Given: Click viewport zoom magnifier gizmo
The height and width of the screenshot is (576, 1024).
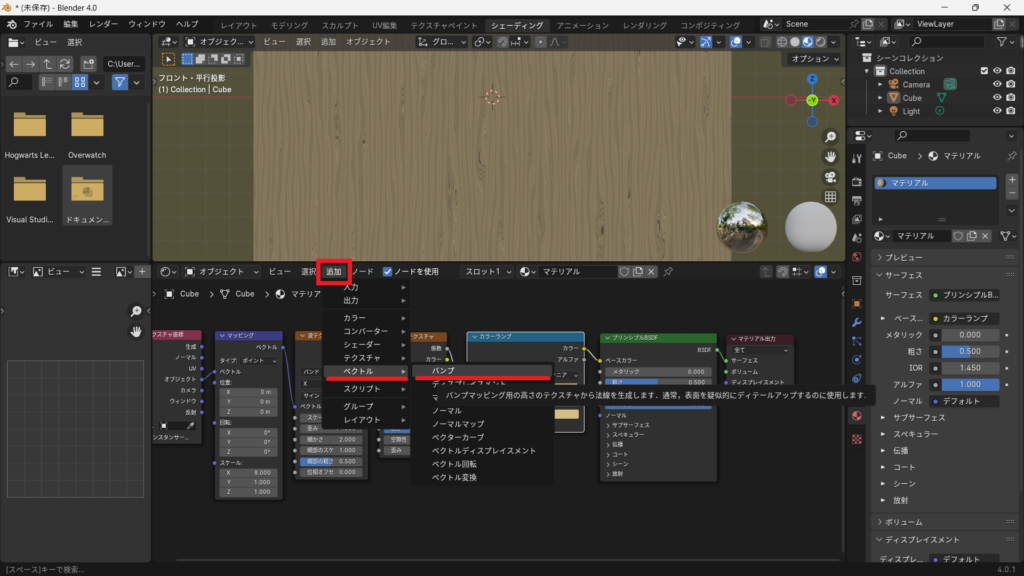Looking at the screenshot, I should click(830, 137).
